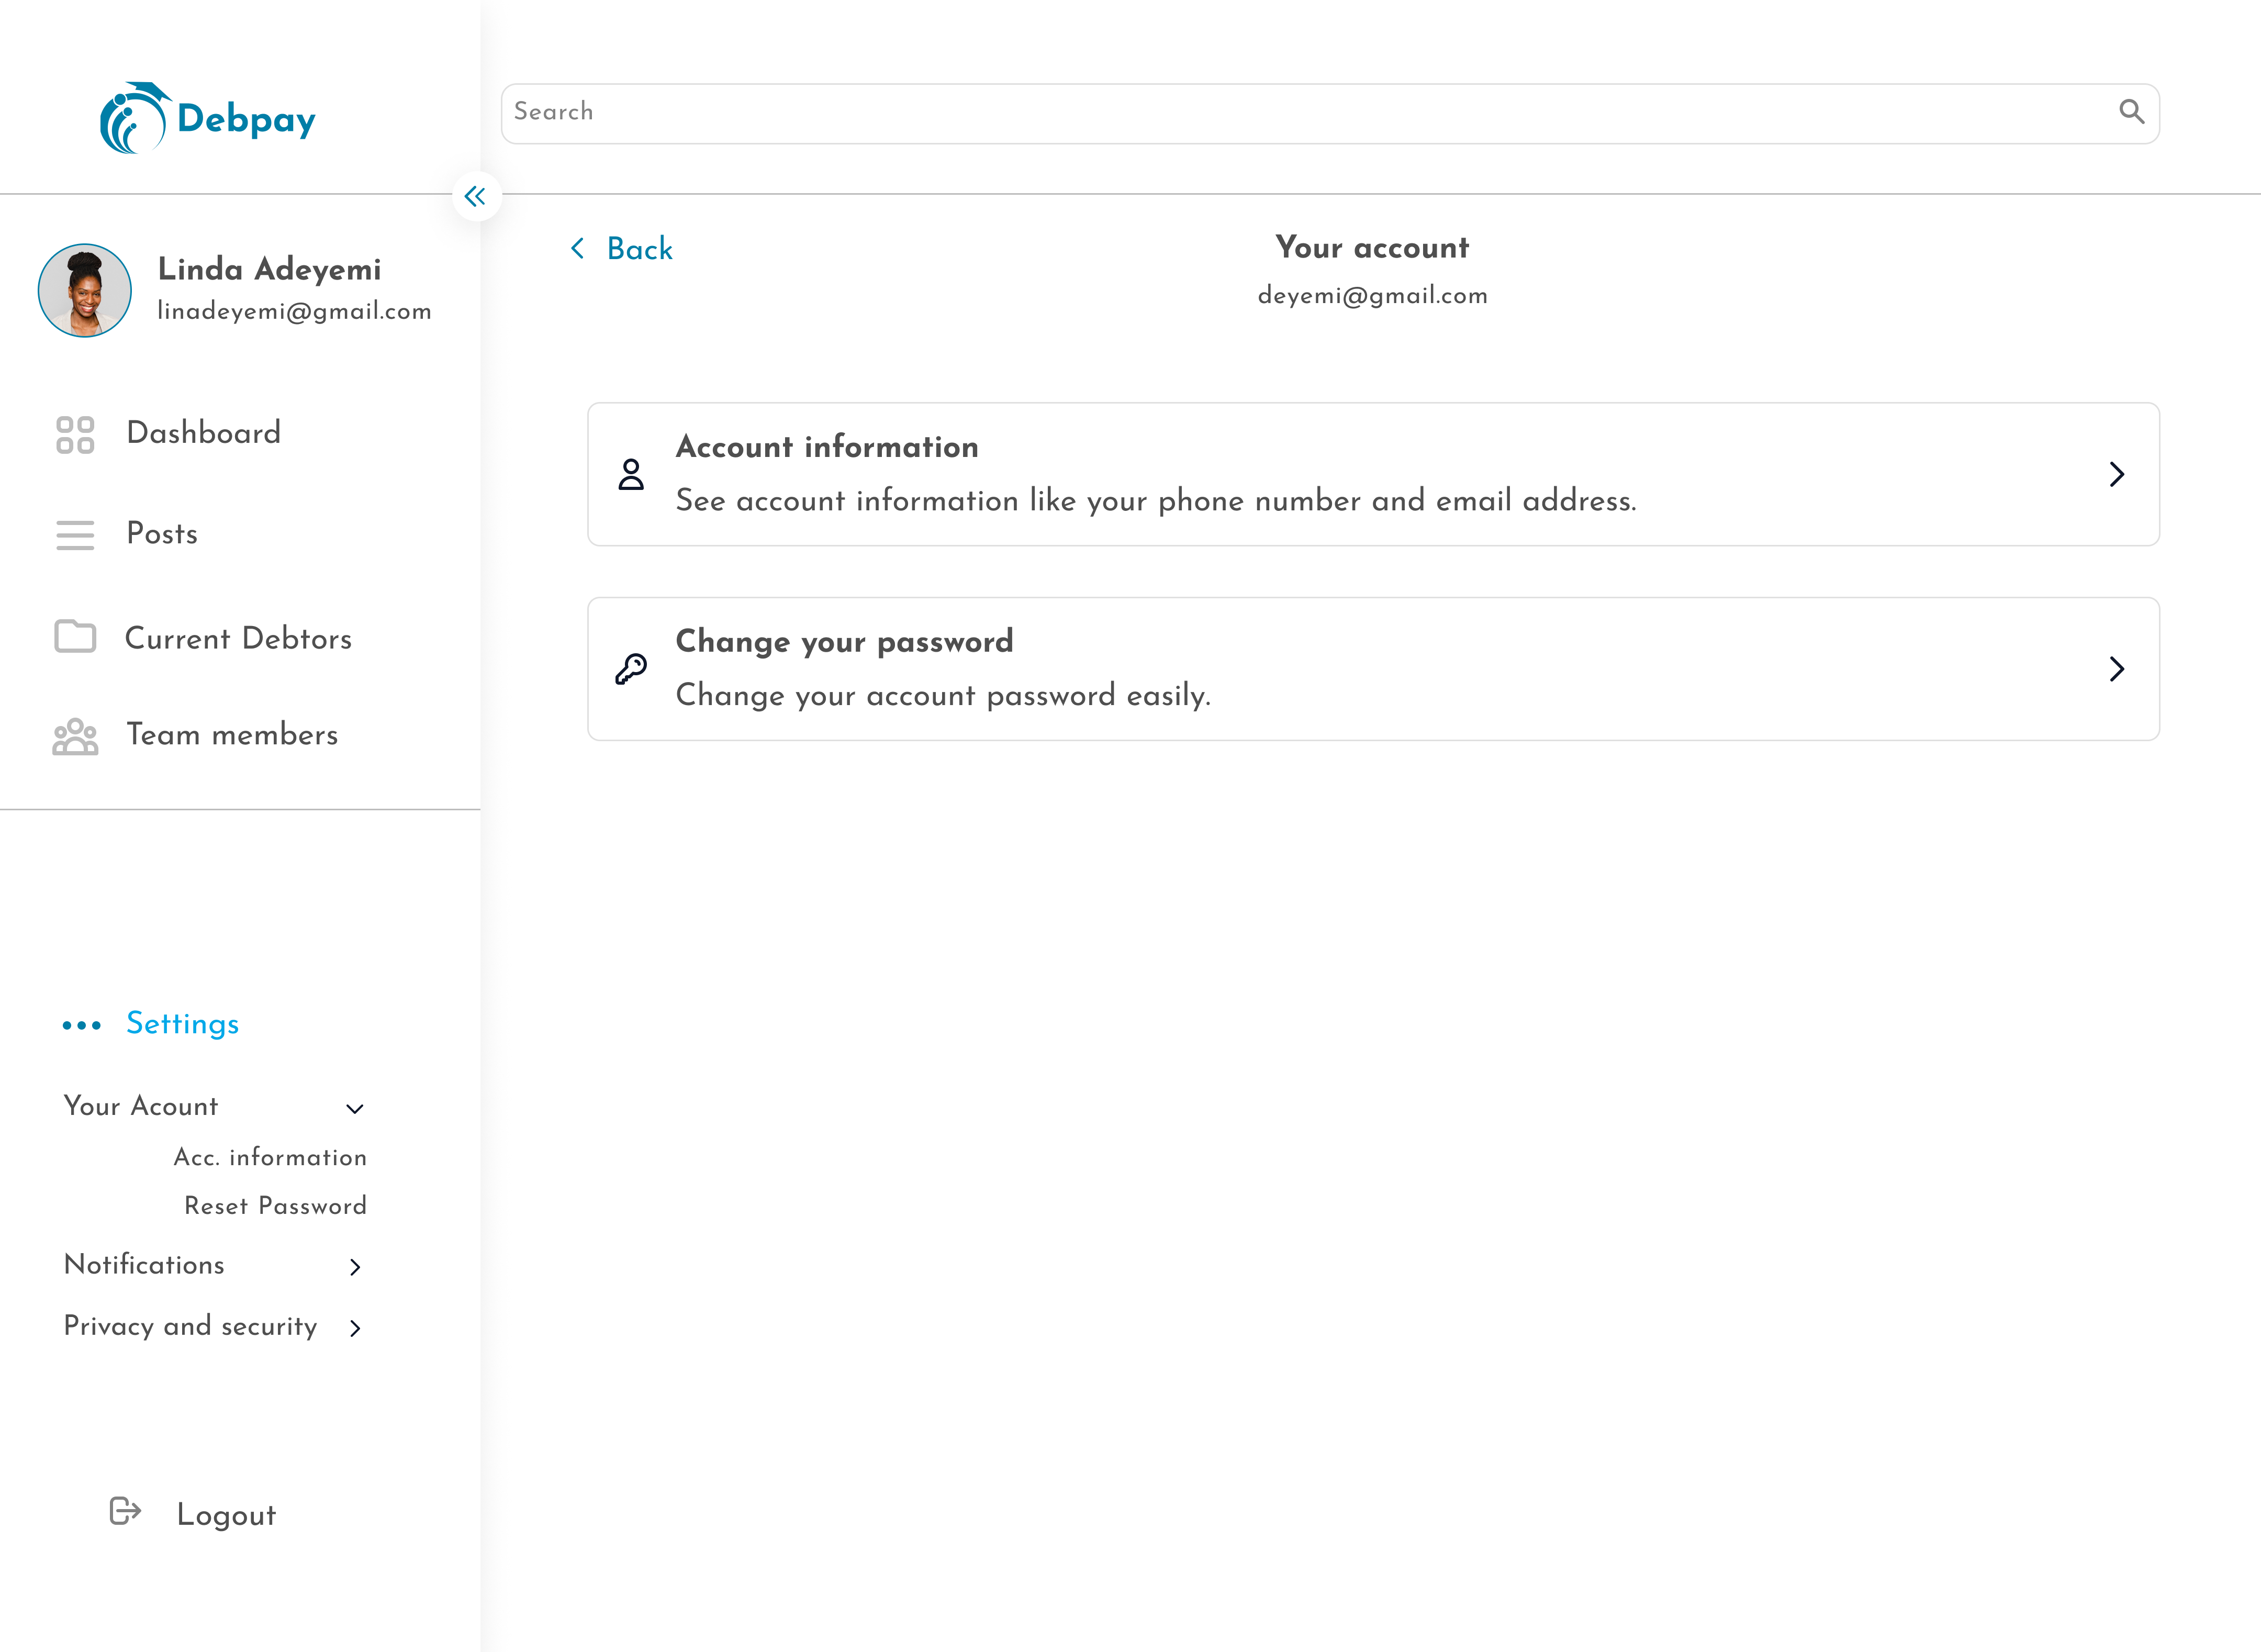
Task: Collapse the Your Acount section
Action: tap(354, 1109)
